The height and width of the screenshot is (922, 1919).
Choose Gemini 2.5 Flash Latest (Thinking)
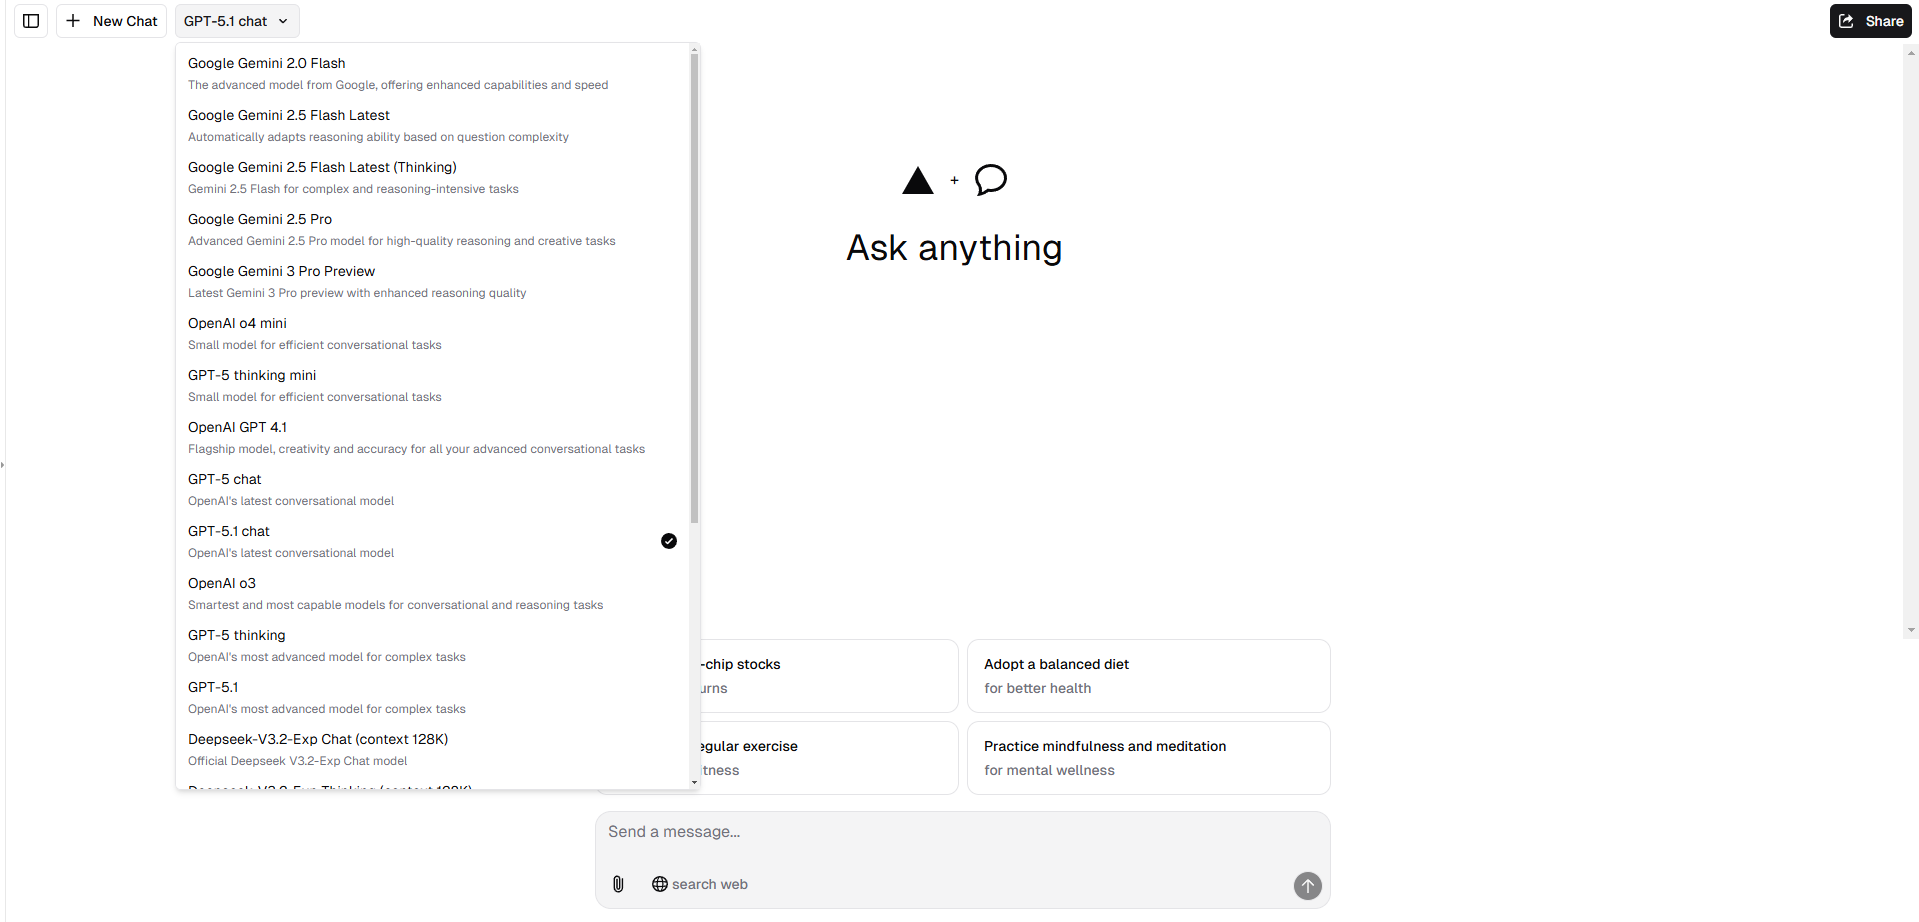tap(432, 177)
